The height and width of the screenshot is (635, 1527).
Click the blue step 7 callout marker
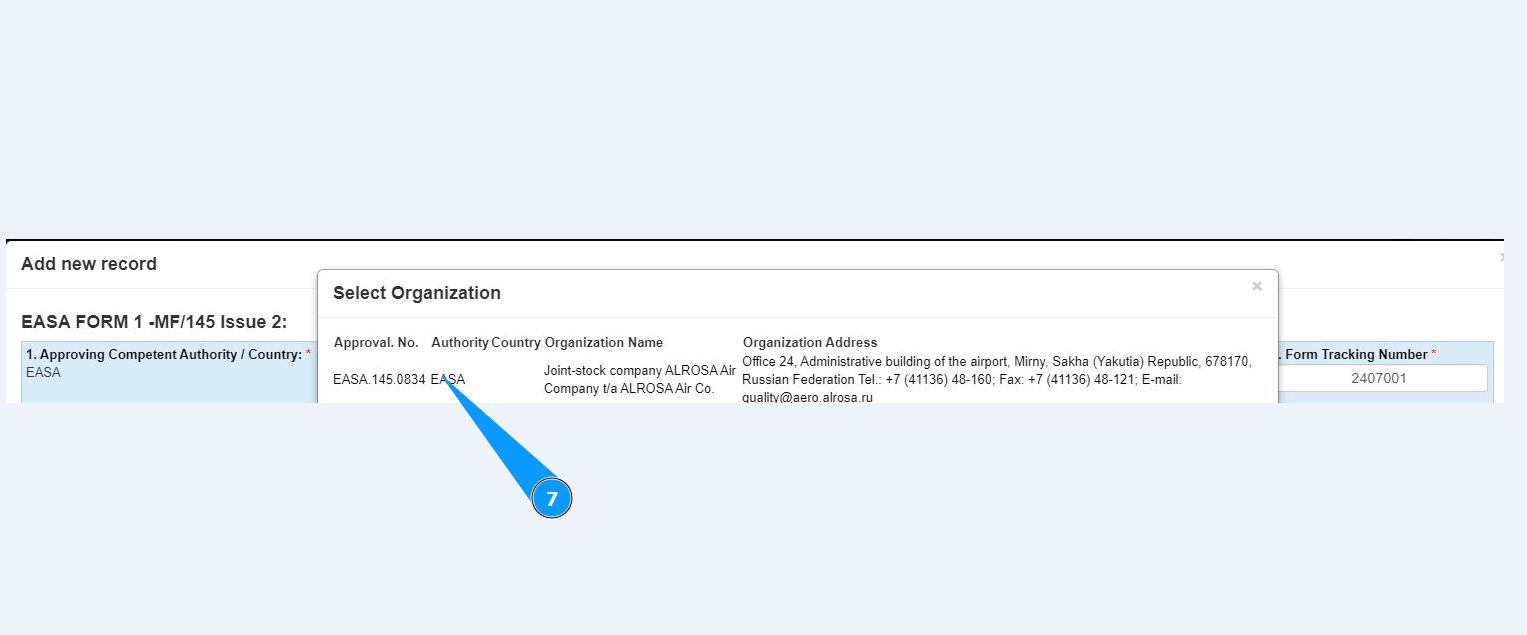(x=551, y=499)
